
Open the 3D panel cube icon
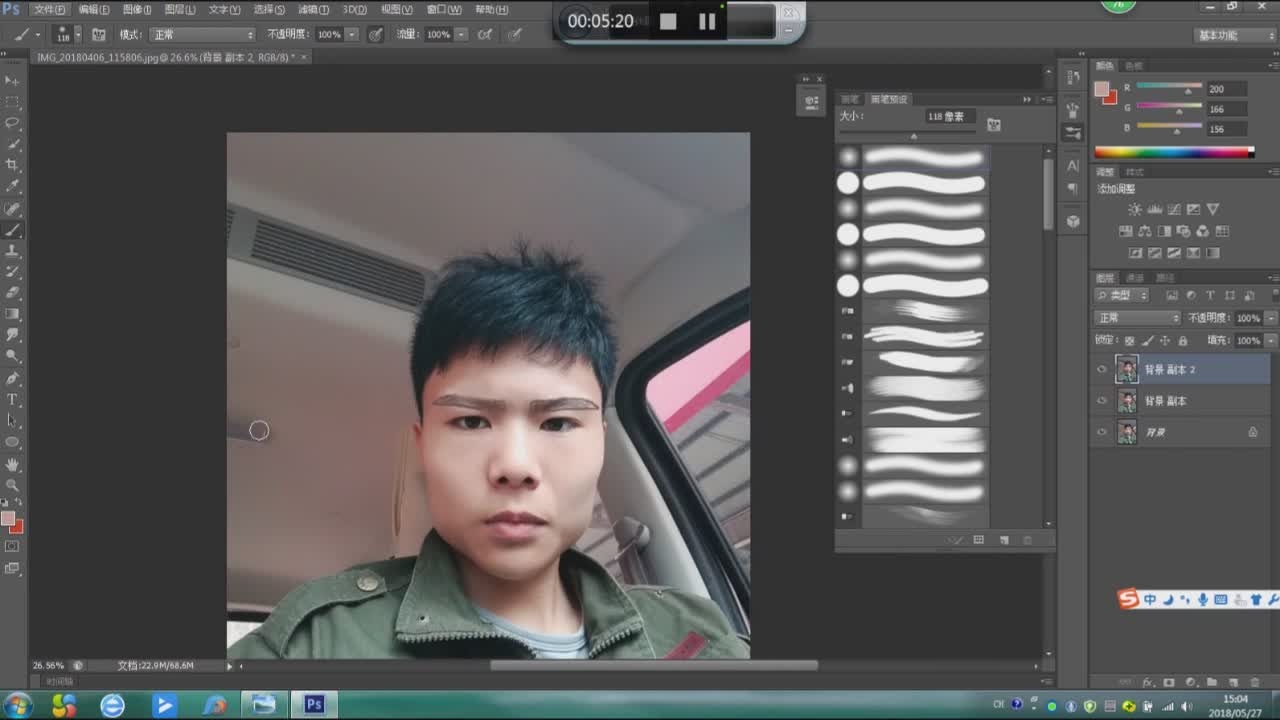coord(1073,221)
